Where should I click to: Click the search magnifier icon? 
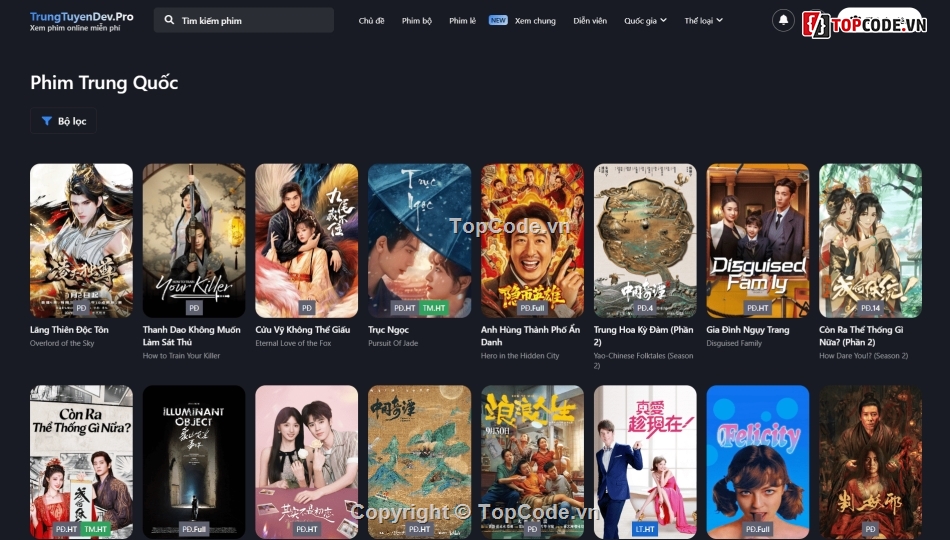(169, 20)
